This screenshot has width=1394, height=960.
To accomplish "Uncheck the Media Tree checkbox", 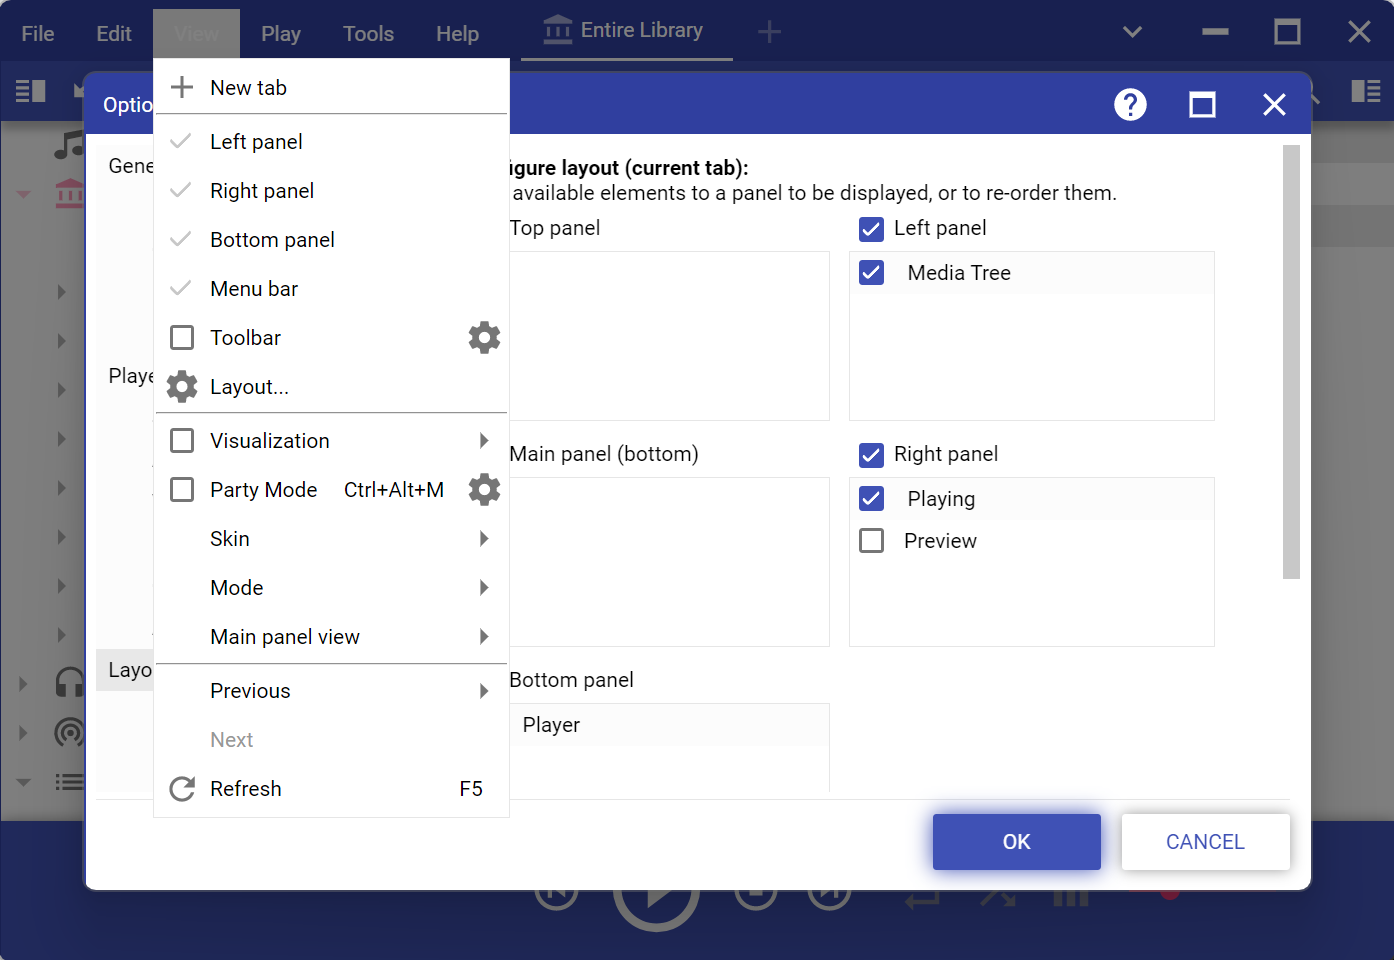I will point(872,273).
